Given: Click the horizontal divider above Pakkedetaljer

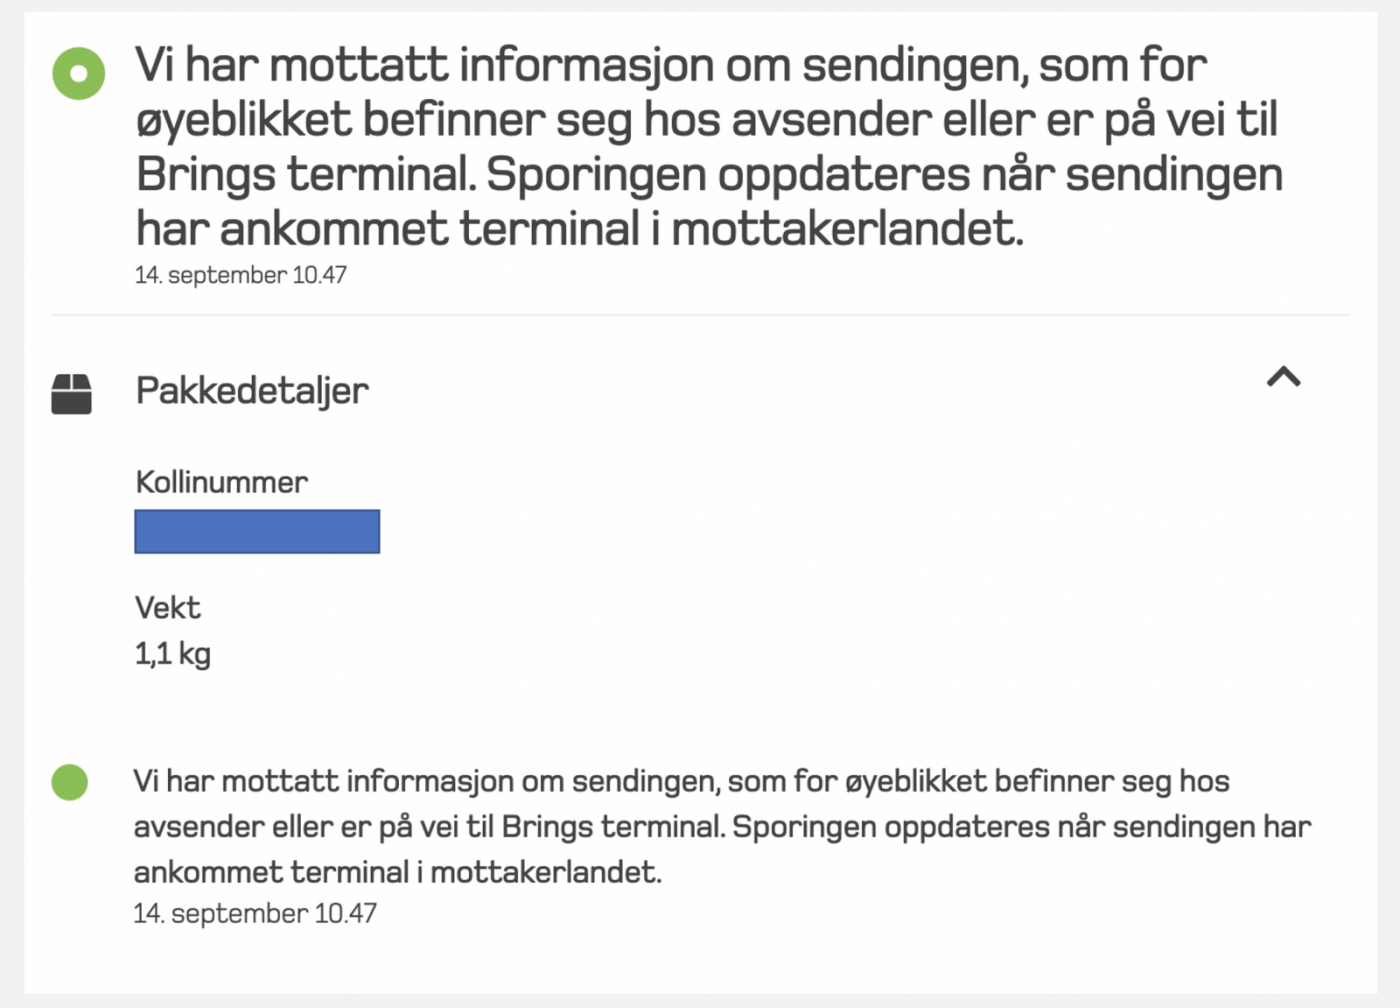Looking at the screenshot, I should coord(700,315).
